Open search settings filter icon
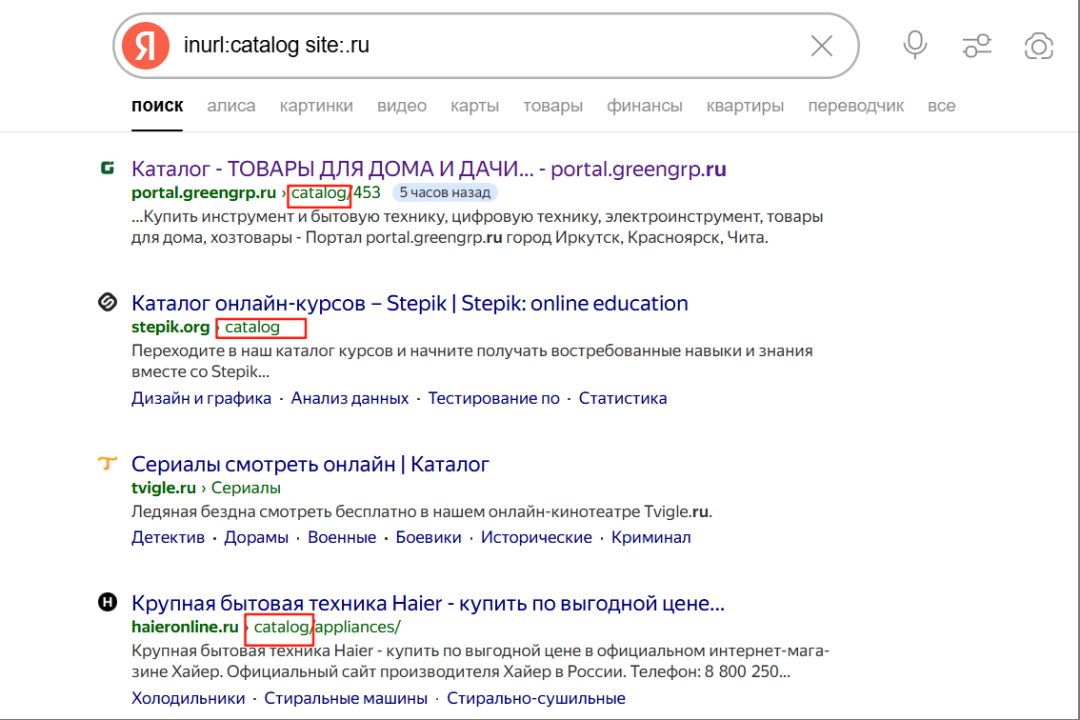The width and height of the screenshot is (1080, 720). (x=977, y=46)
